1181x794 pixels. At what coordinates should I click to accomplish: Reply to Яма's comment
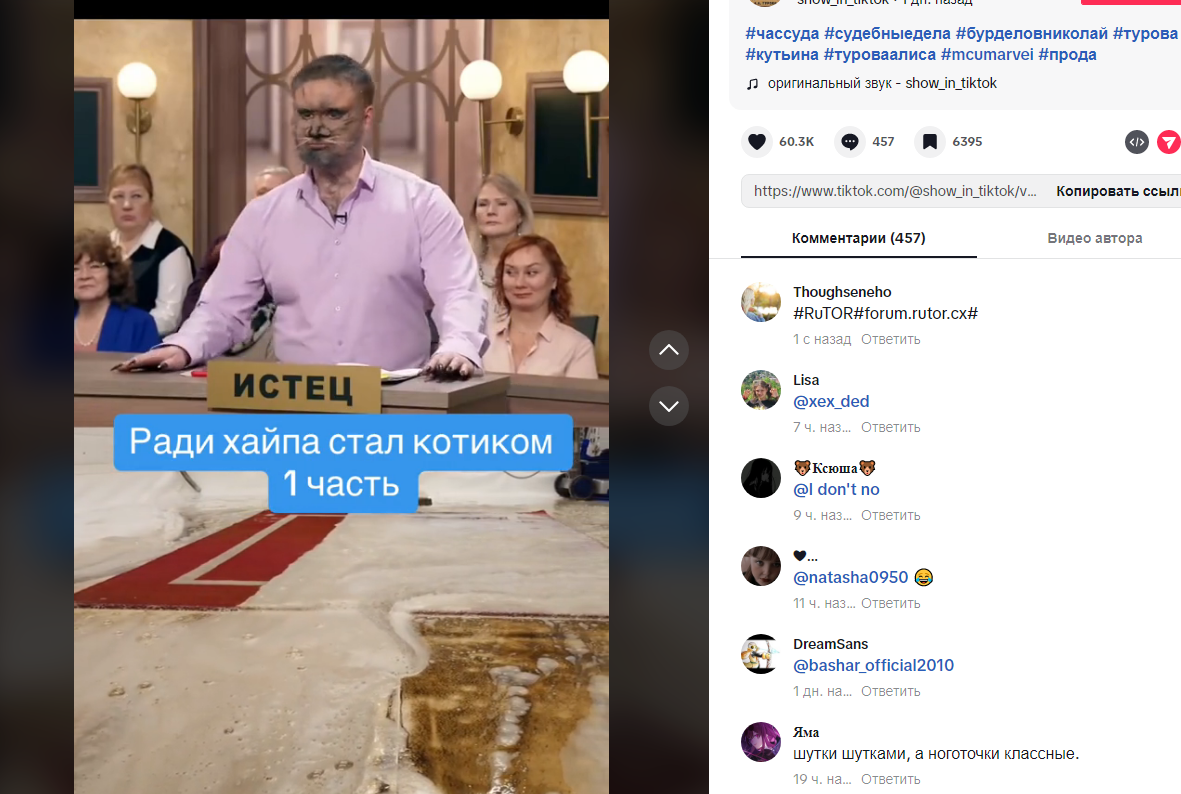click(x=890, y=780)
